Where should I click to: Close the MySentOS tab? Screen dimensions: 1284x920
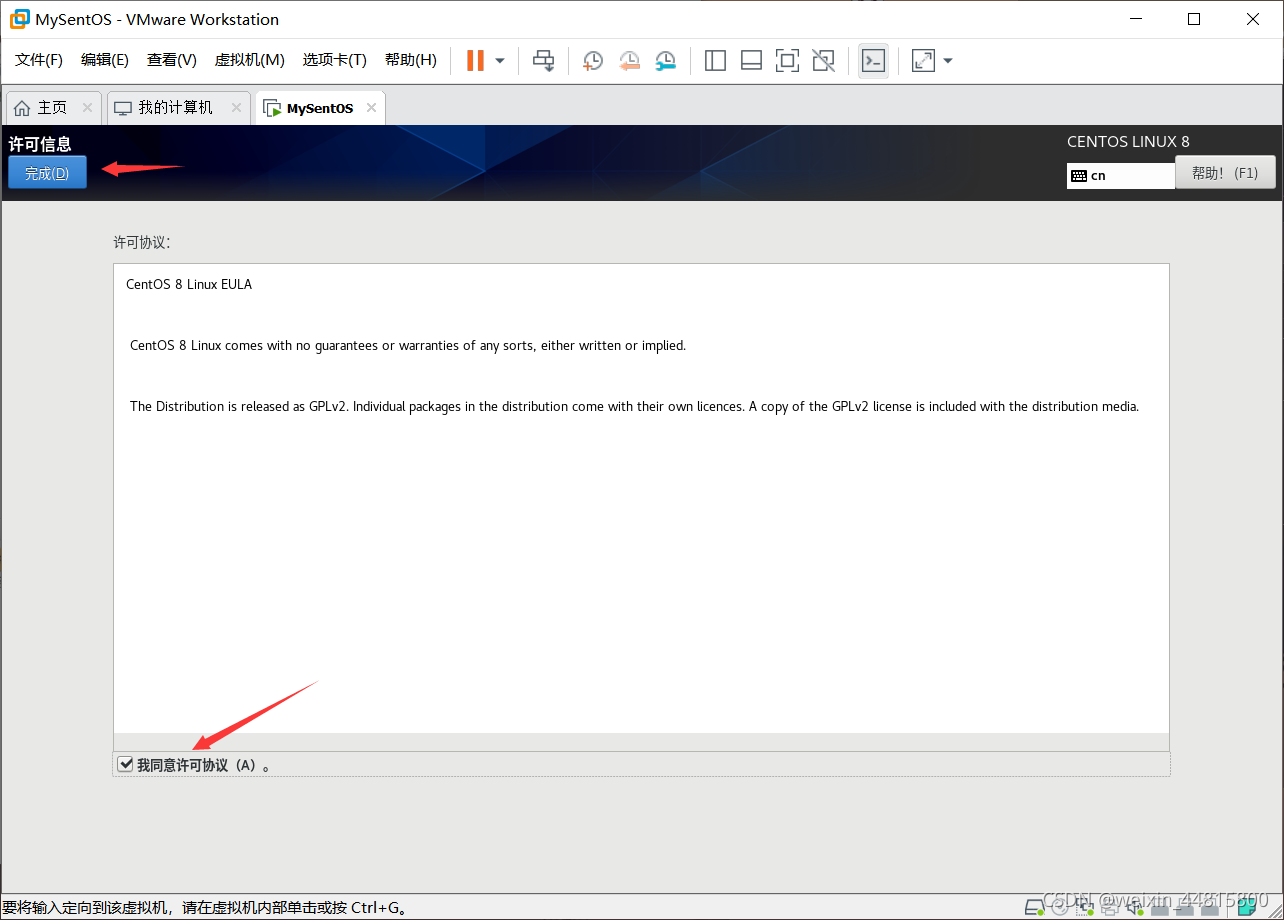click(x=371, y=108)
